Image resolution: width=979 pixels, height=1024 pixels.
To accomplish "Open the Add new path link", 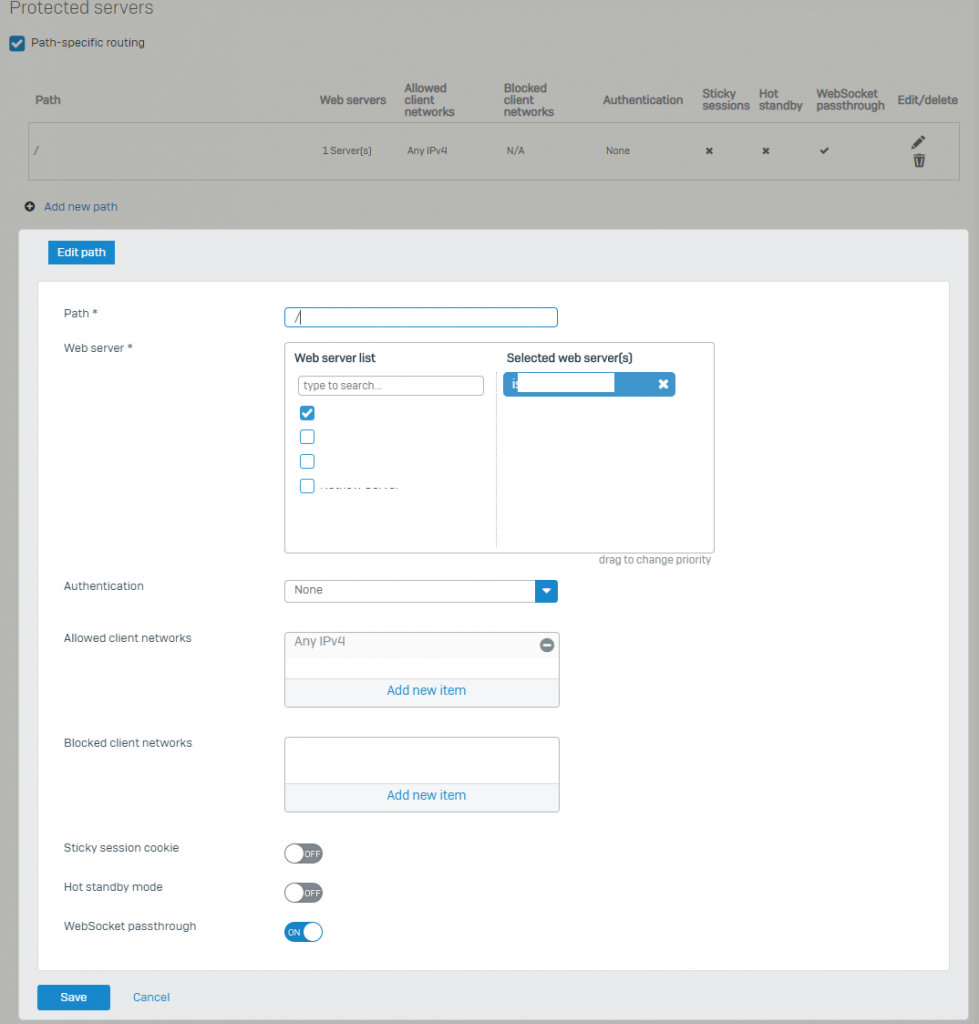I will [80, 207].
